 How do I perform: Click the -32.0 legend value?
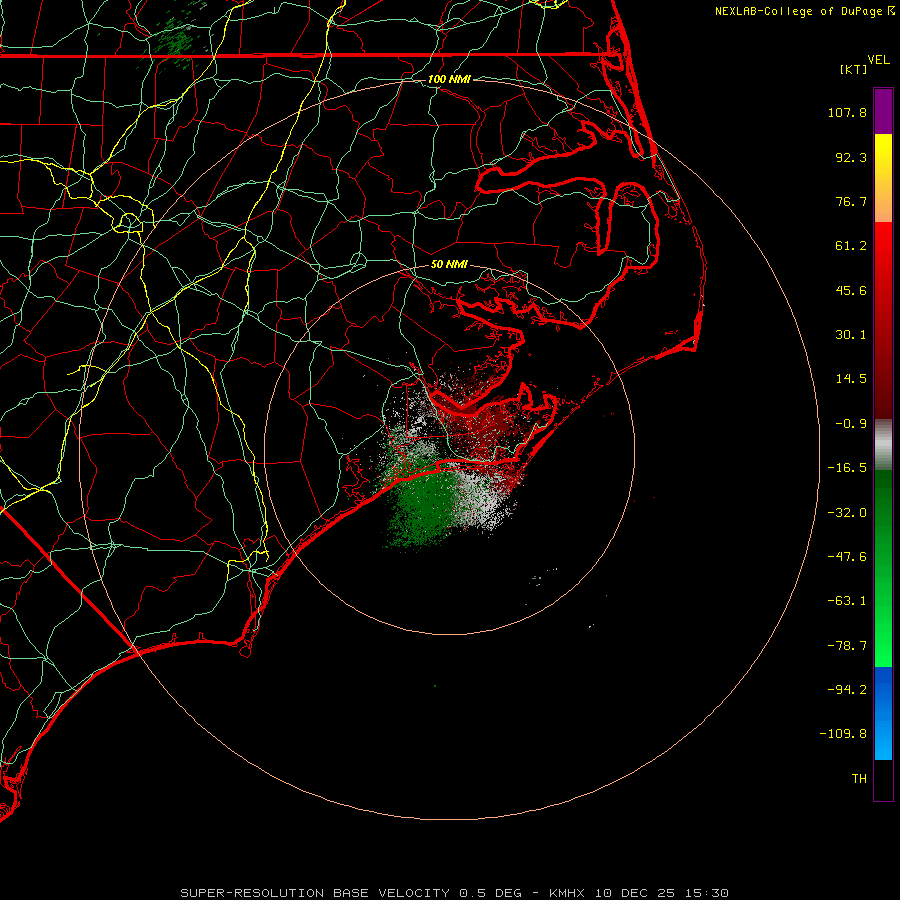[x=847, y=513]
